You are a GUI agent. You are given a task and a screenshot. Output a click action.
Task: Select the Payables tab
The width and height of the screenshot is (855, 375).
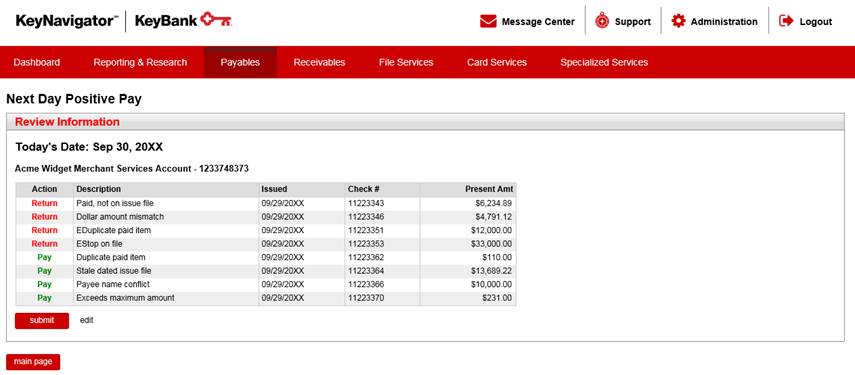(x=240, y=62)
